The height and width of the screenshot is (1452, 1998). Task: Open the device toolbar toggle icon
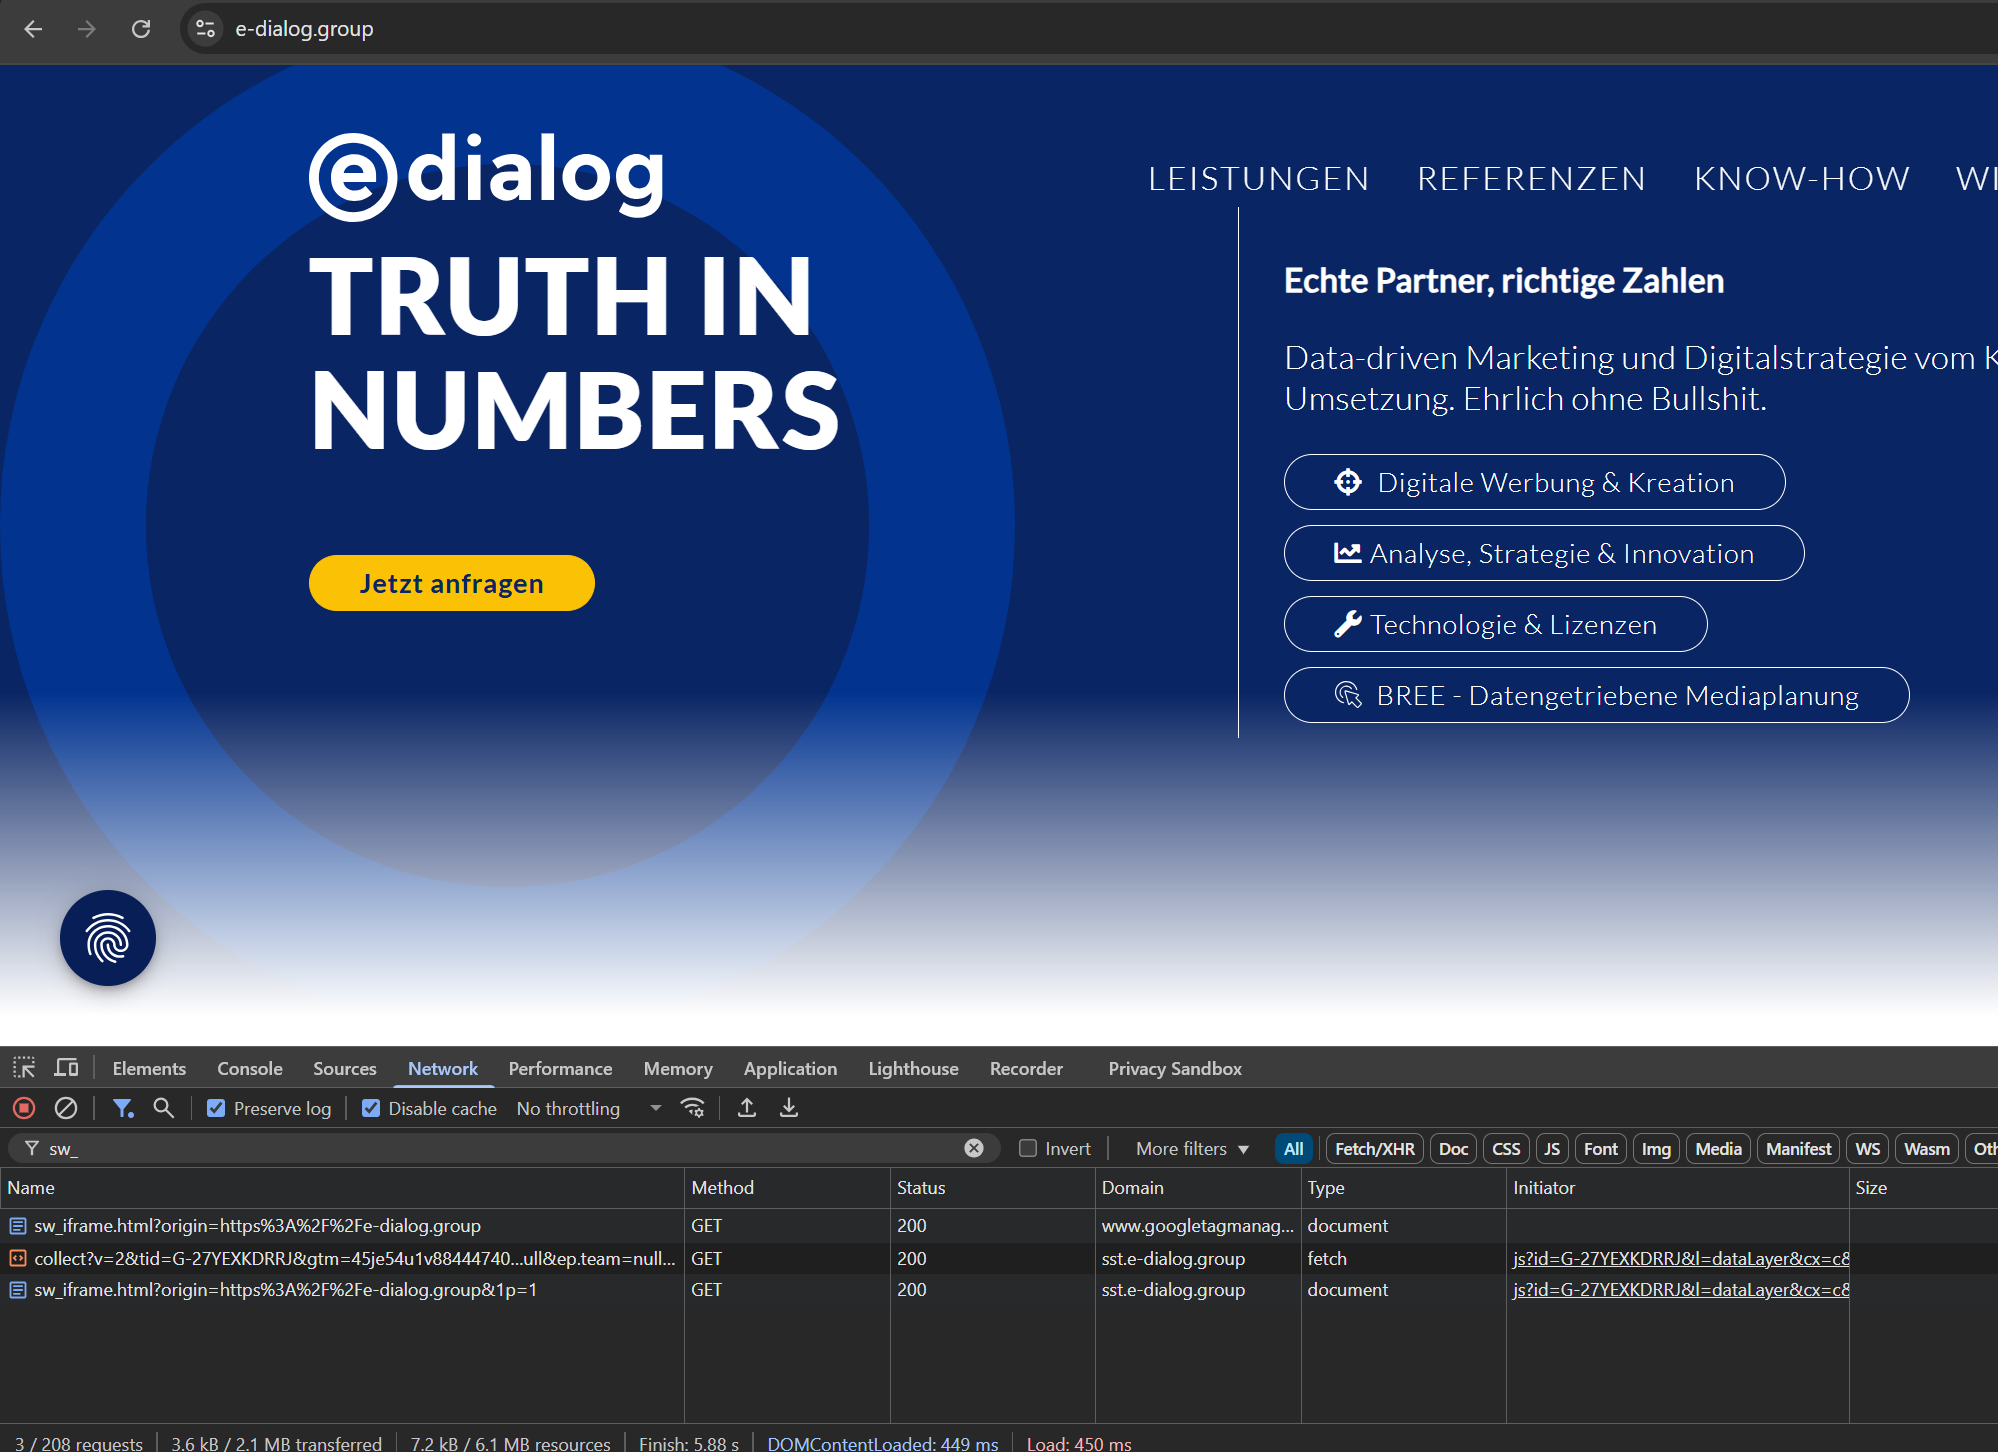click(x=66, y=1068)
